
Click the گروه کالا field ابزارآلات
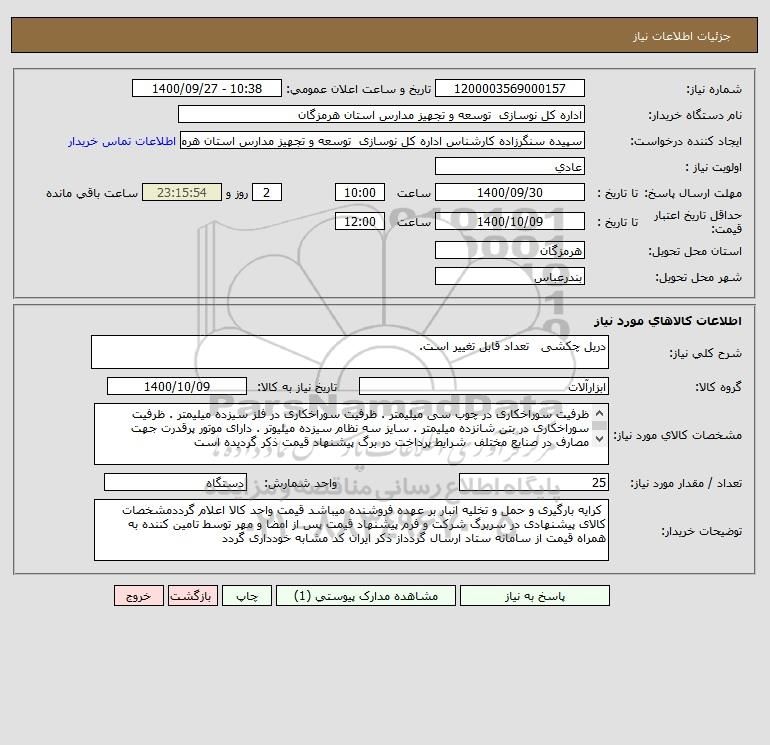pos(484,386)
